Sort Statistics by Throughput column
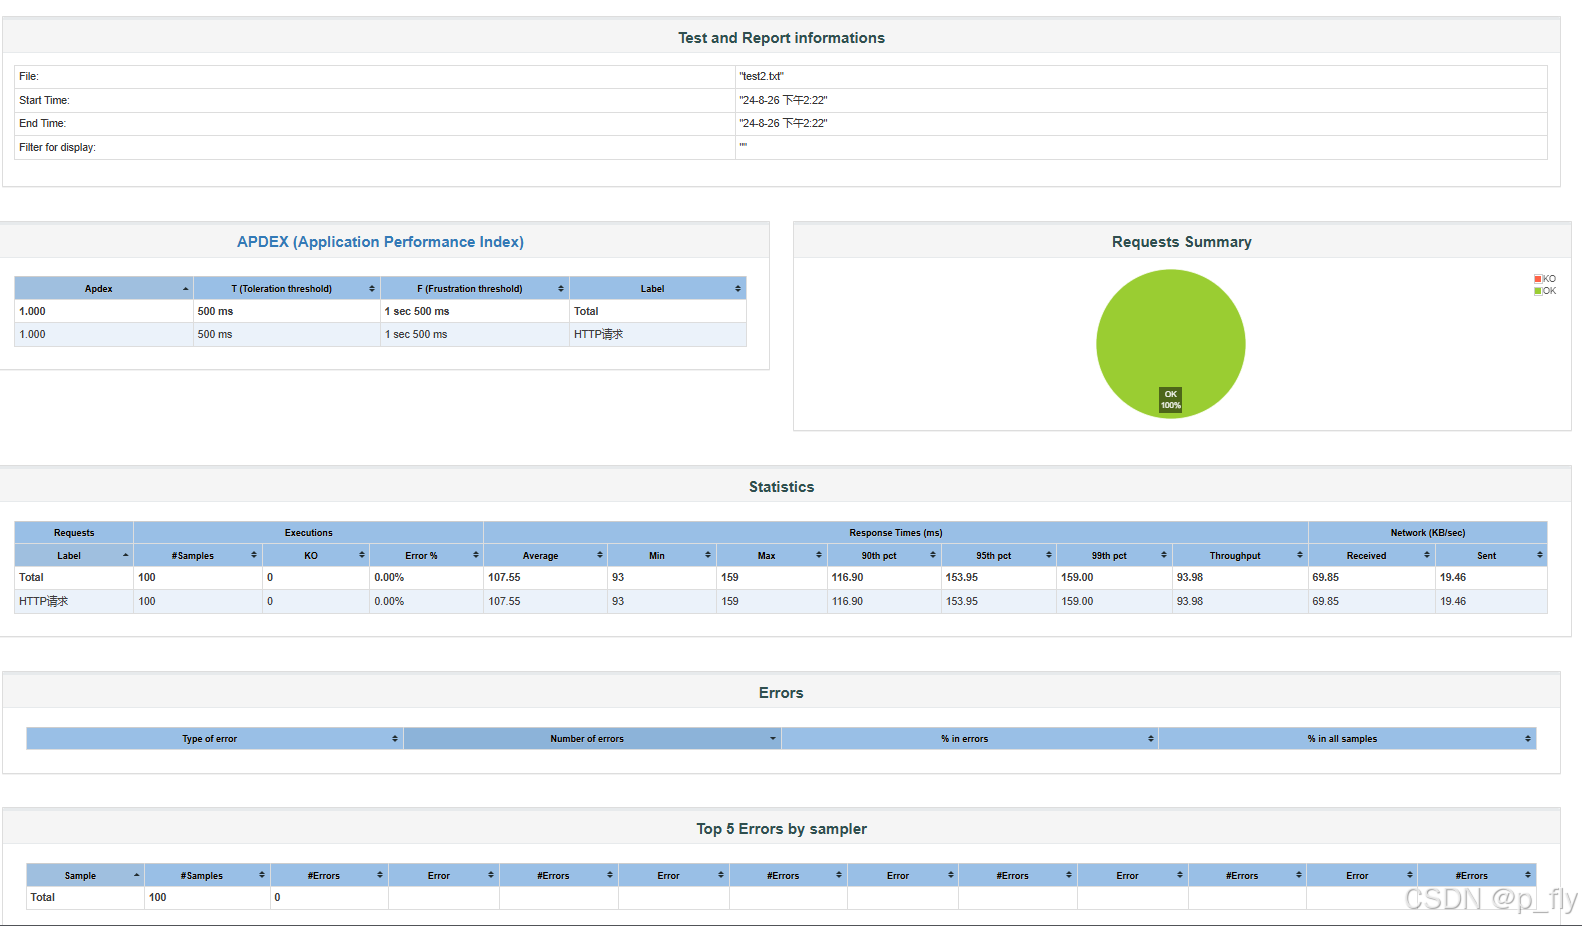Image resolution: width=1582 pixels, height=926 pixels. click(1240, 555)
